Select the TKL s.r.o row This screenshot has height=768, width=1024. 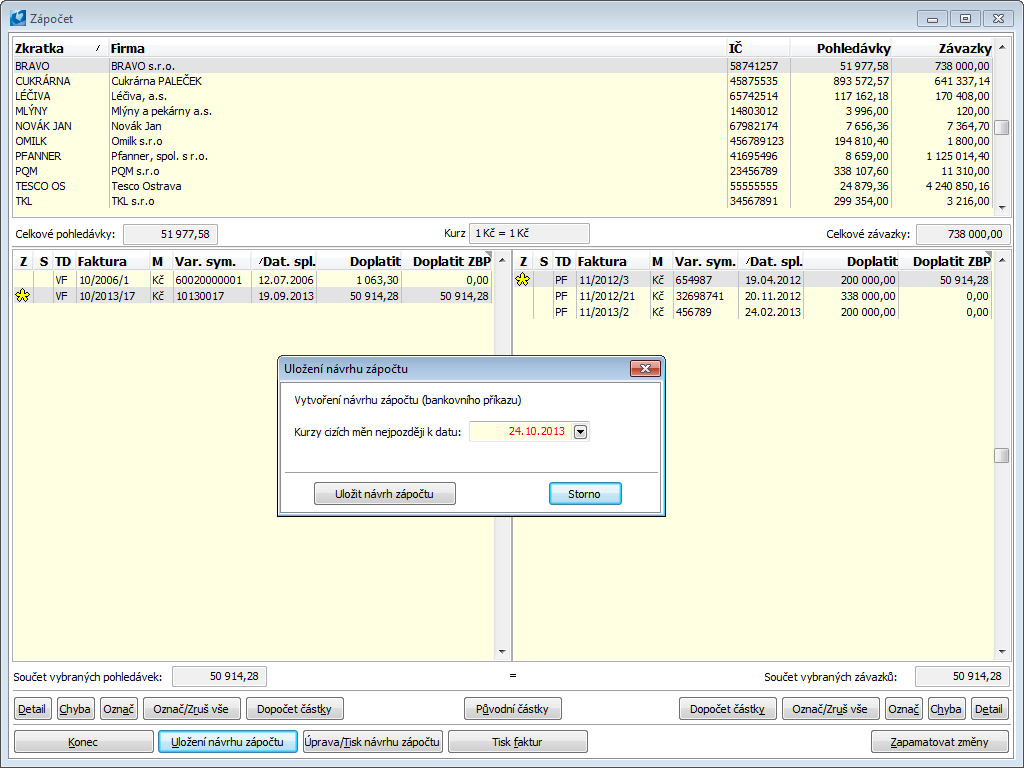point(503,201)
